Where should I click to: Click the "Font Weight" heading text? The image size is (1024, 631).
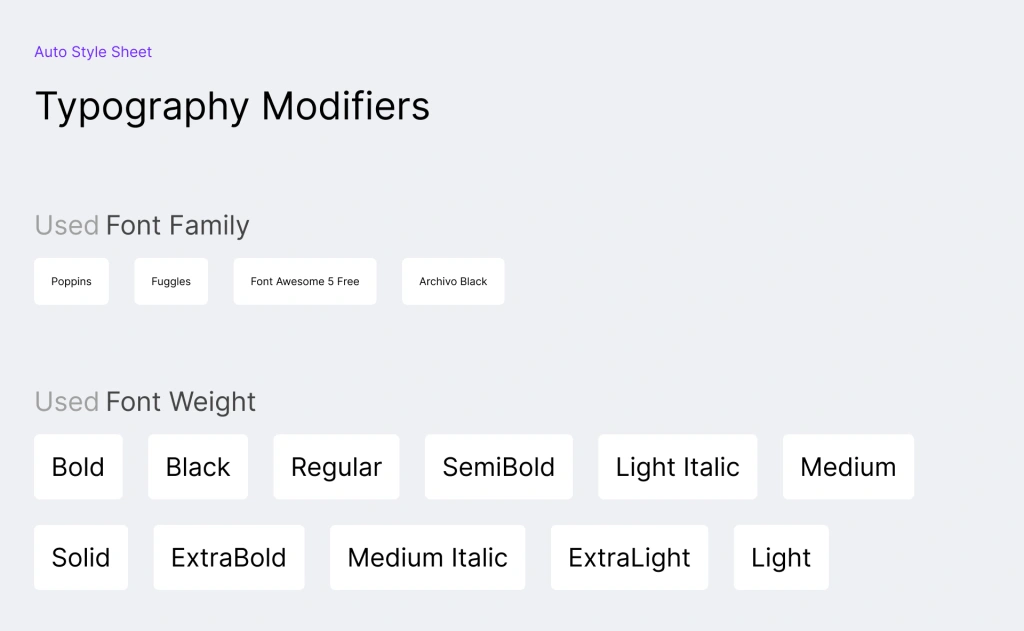click(x=181, y=402)
